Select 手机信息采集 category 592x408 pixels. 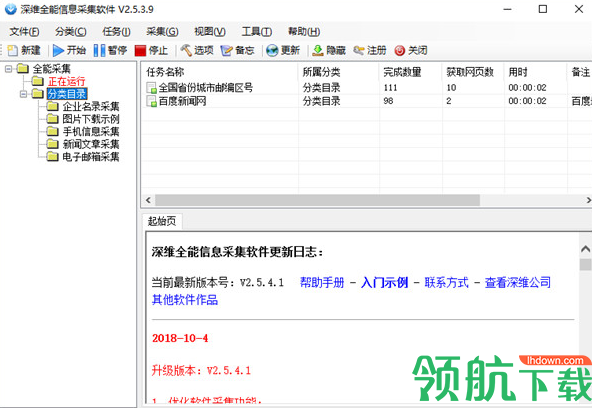click(x=91, y=131)
